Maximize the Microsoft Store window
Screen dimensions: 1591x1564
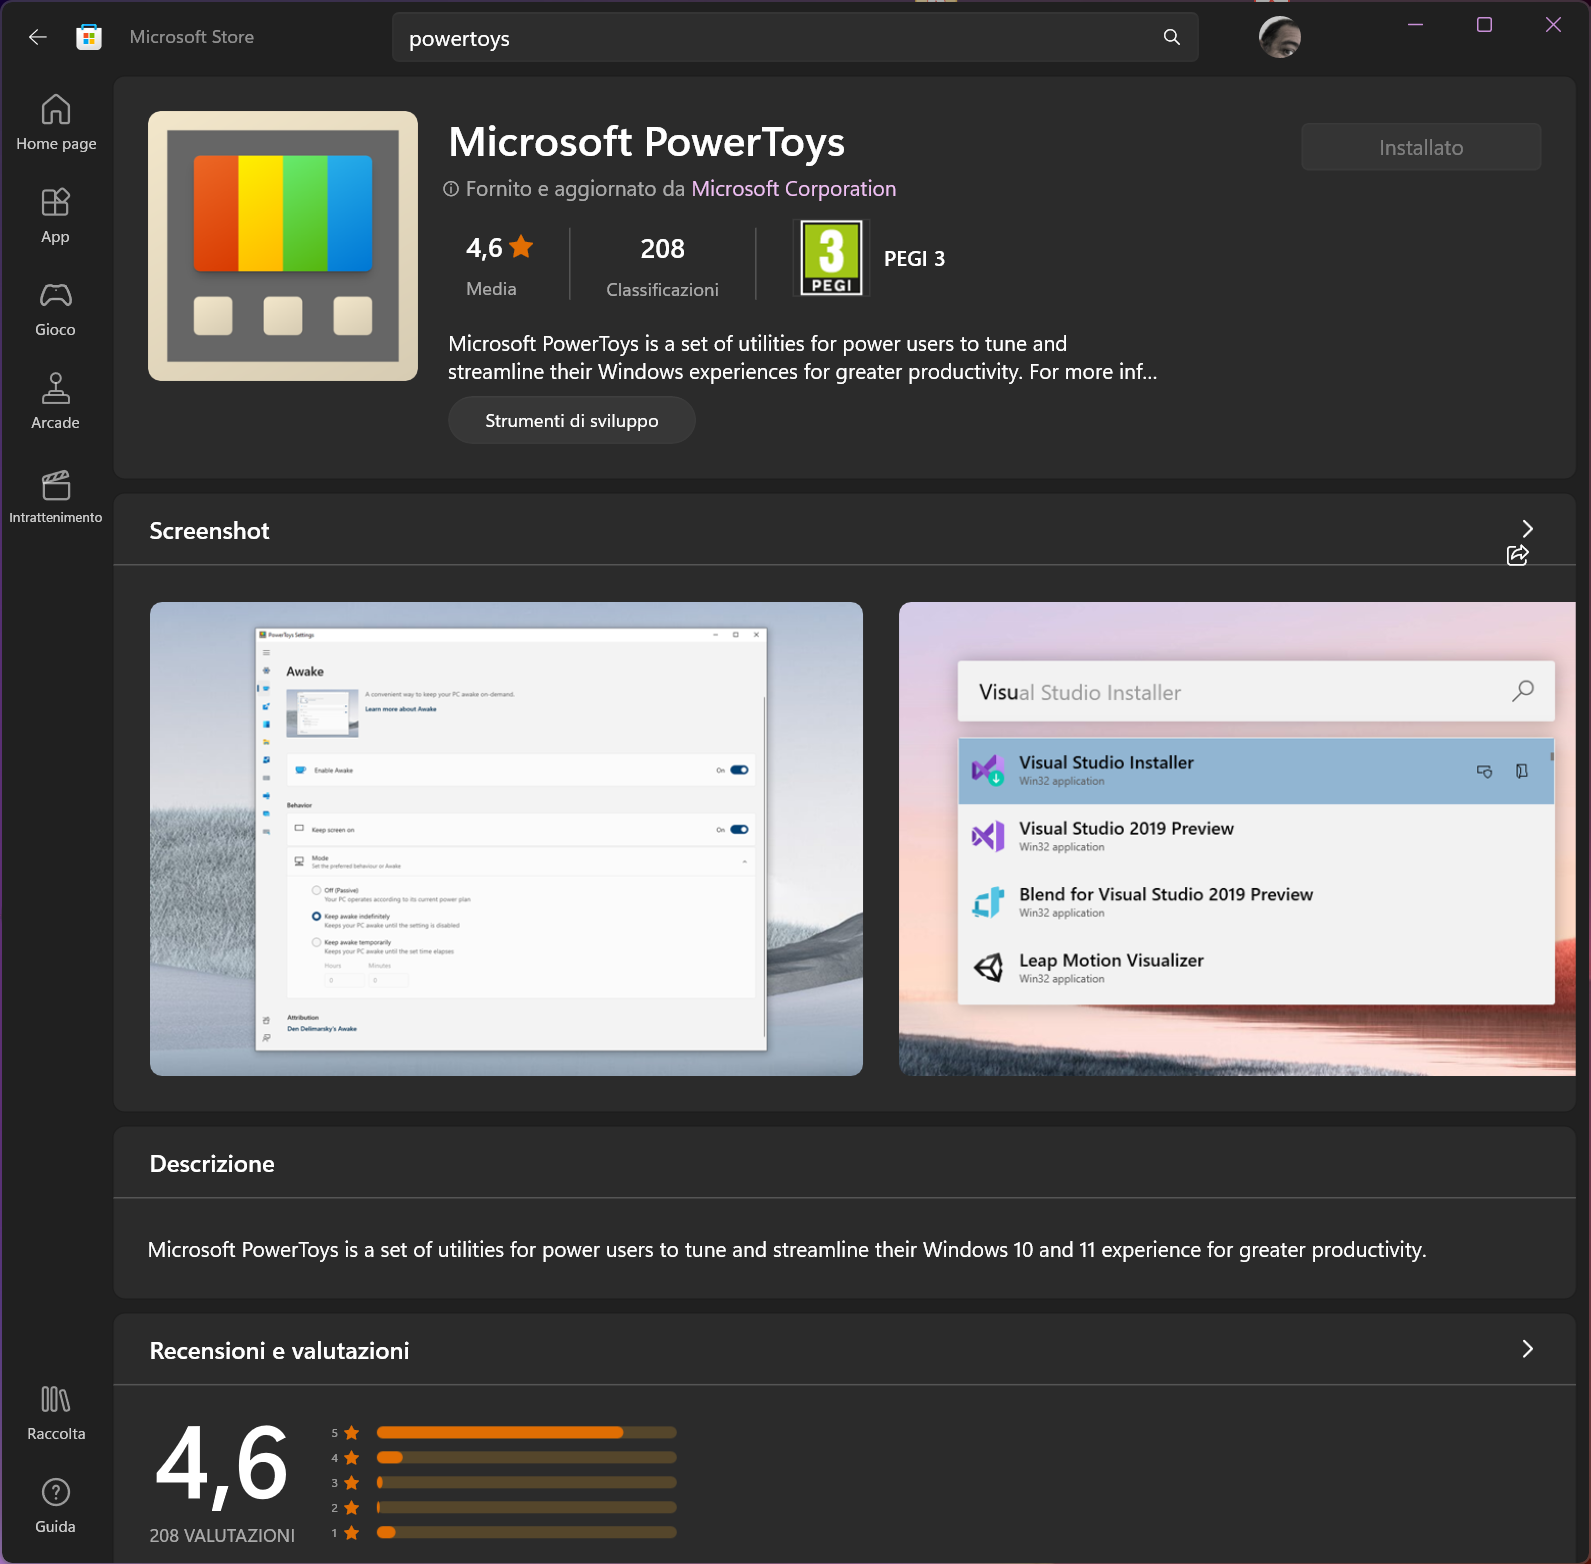tap(1484, 25)
